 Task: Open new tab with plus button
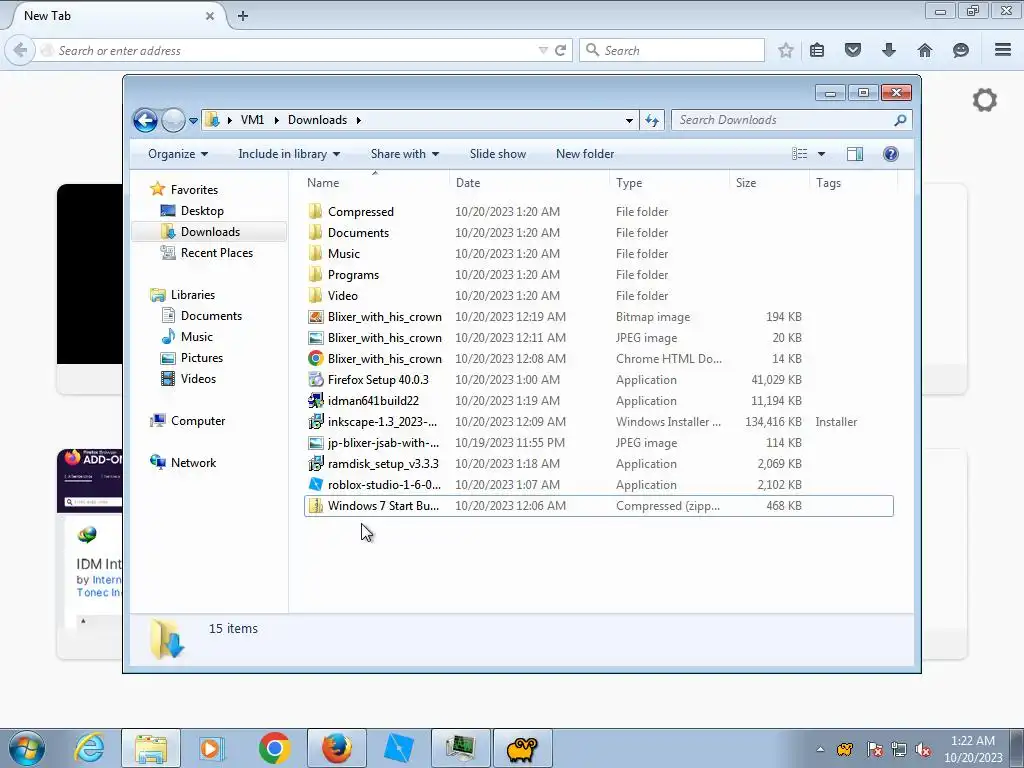(243, 16)
